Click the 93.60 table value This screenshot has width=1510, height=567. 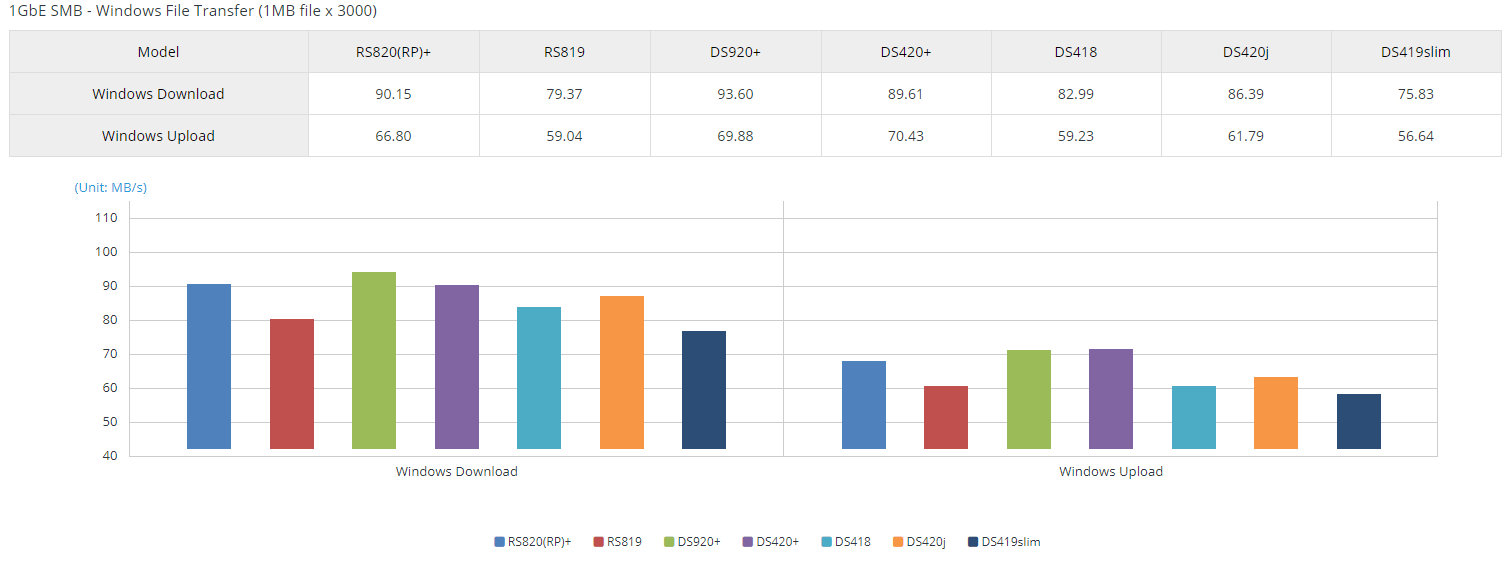736,94
